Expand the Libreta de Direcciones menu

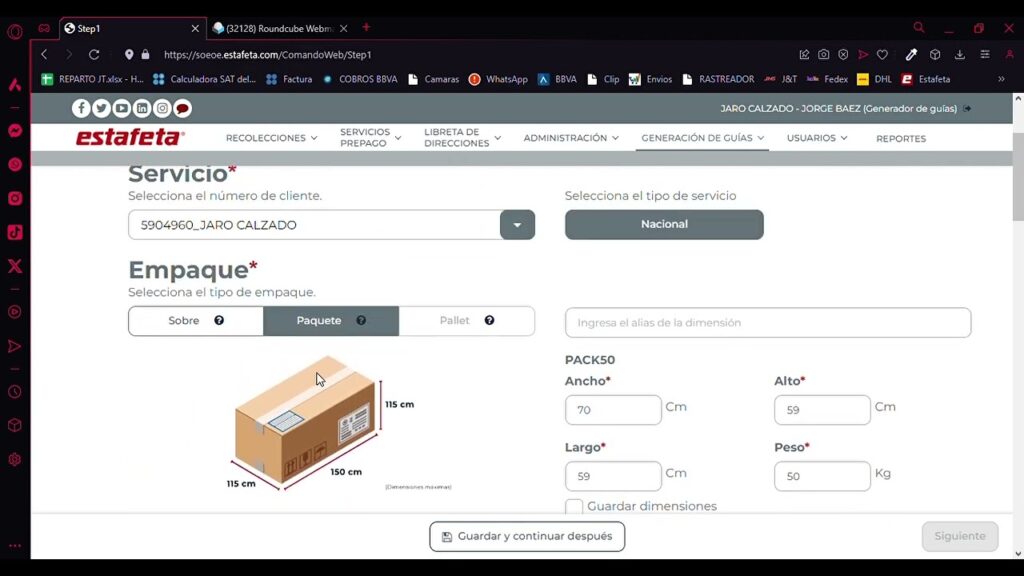click(462, 138)
